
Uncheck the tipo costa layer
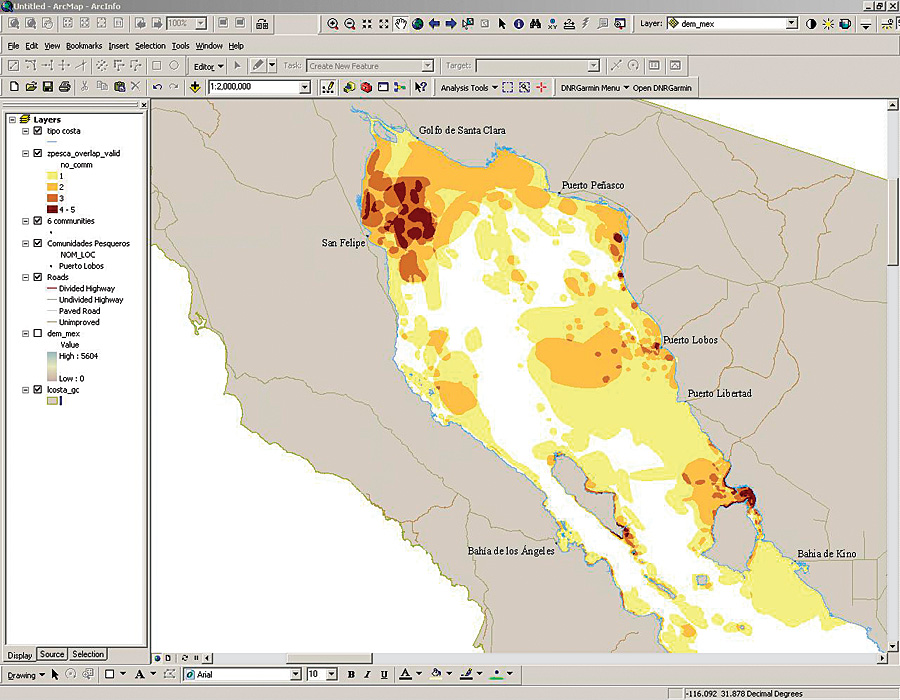tap(38, 131)
